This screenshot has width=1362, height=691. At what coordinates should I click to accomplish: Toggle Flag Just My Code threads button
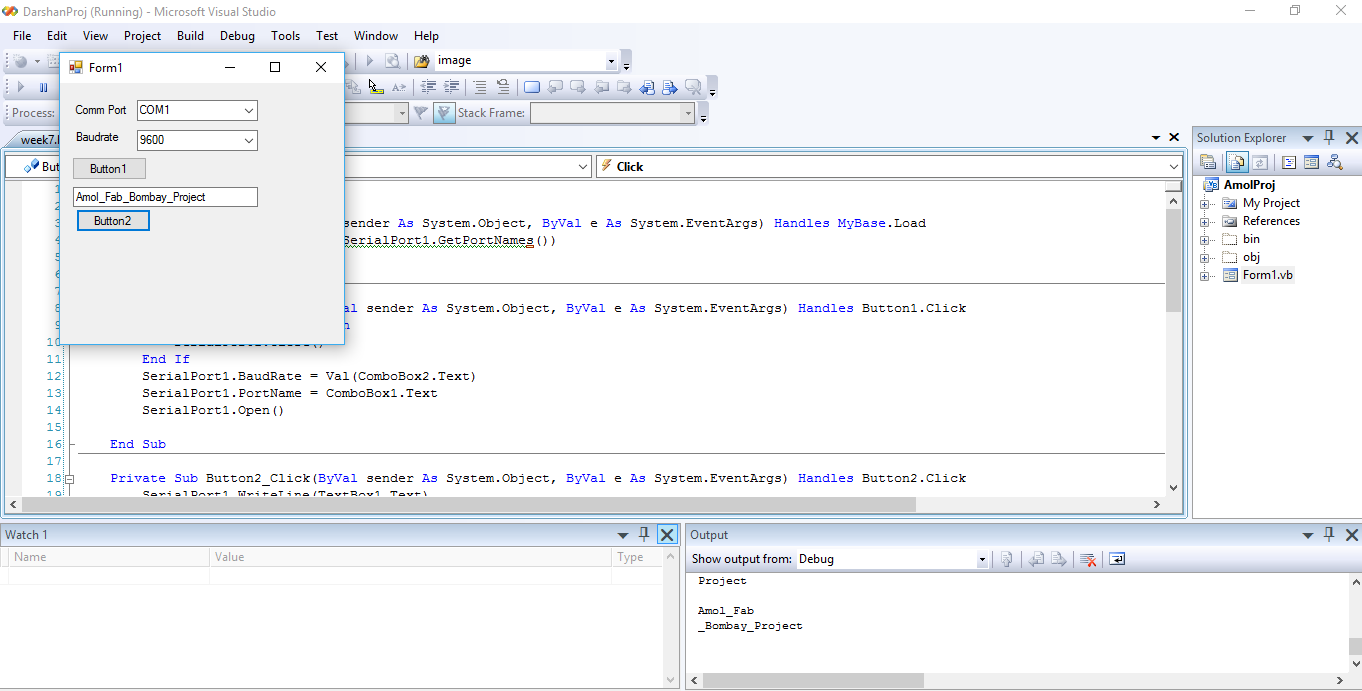point(444,113)
